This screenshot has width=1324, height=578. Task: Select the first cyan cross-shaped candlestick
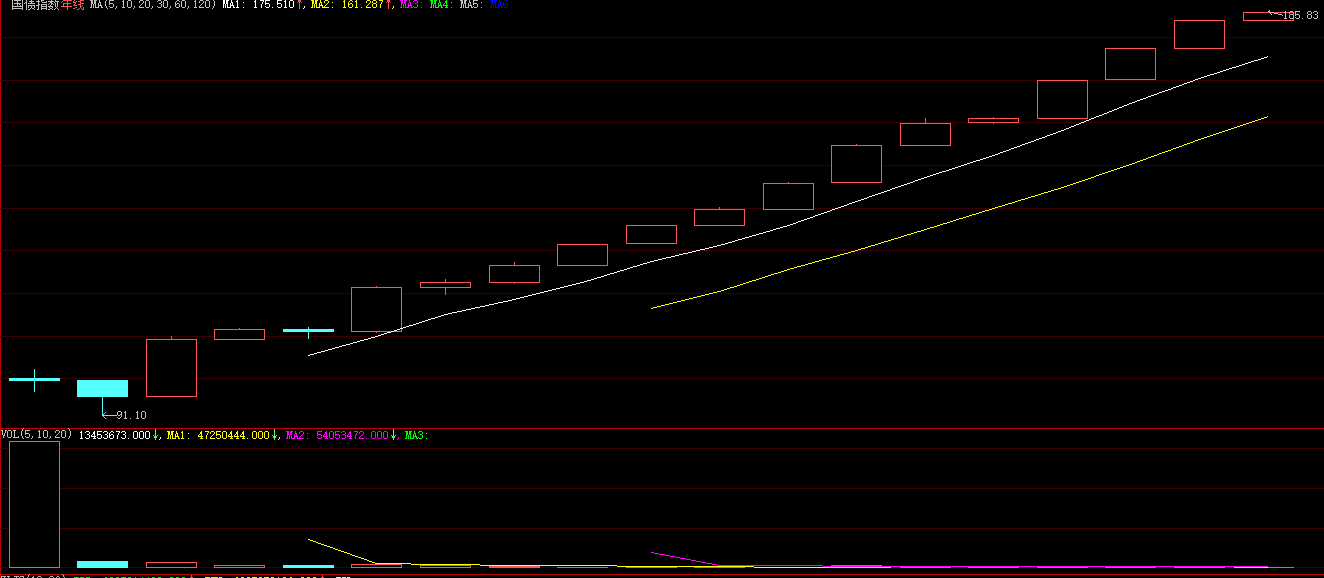click(34, 380)
